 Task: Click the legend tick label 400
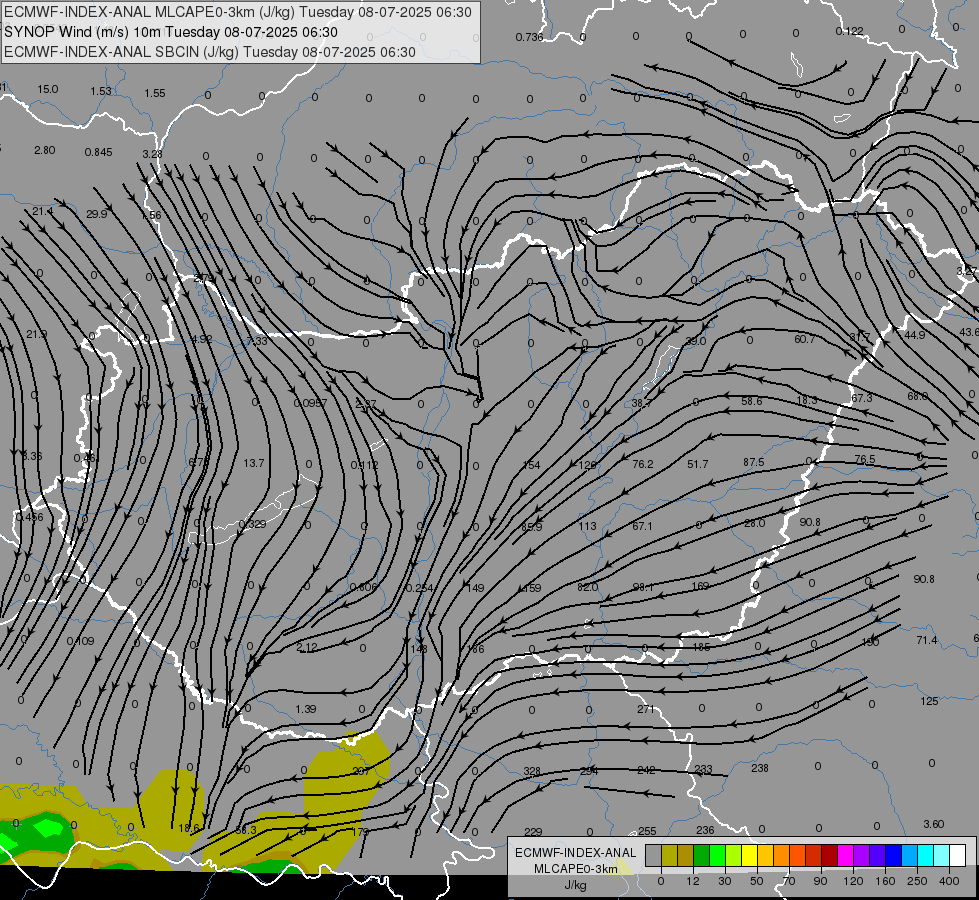click(949, 881)
